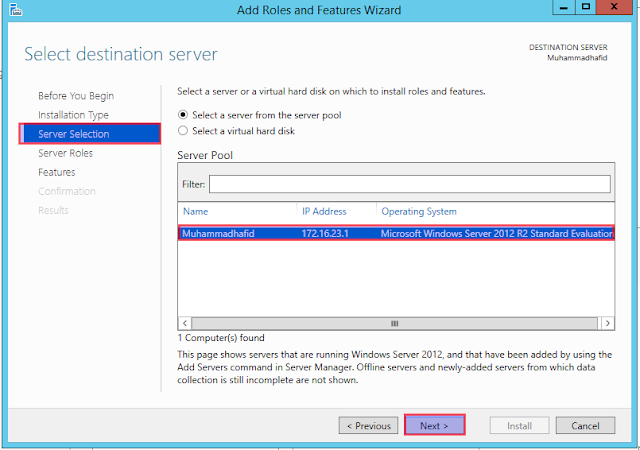The width and height of the screenshot is (640, 450).
Task: Select the Muhammadhafid server row
Action: pos(396,233)
